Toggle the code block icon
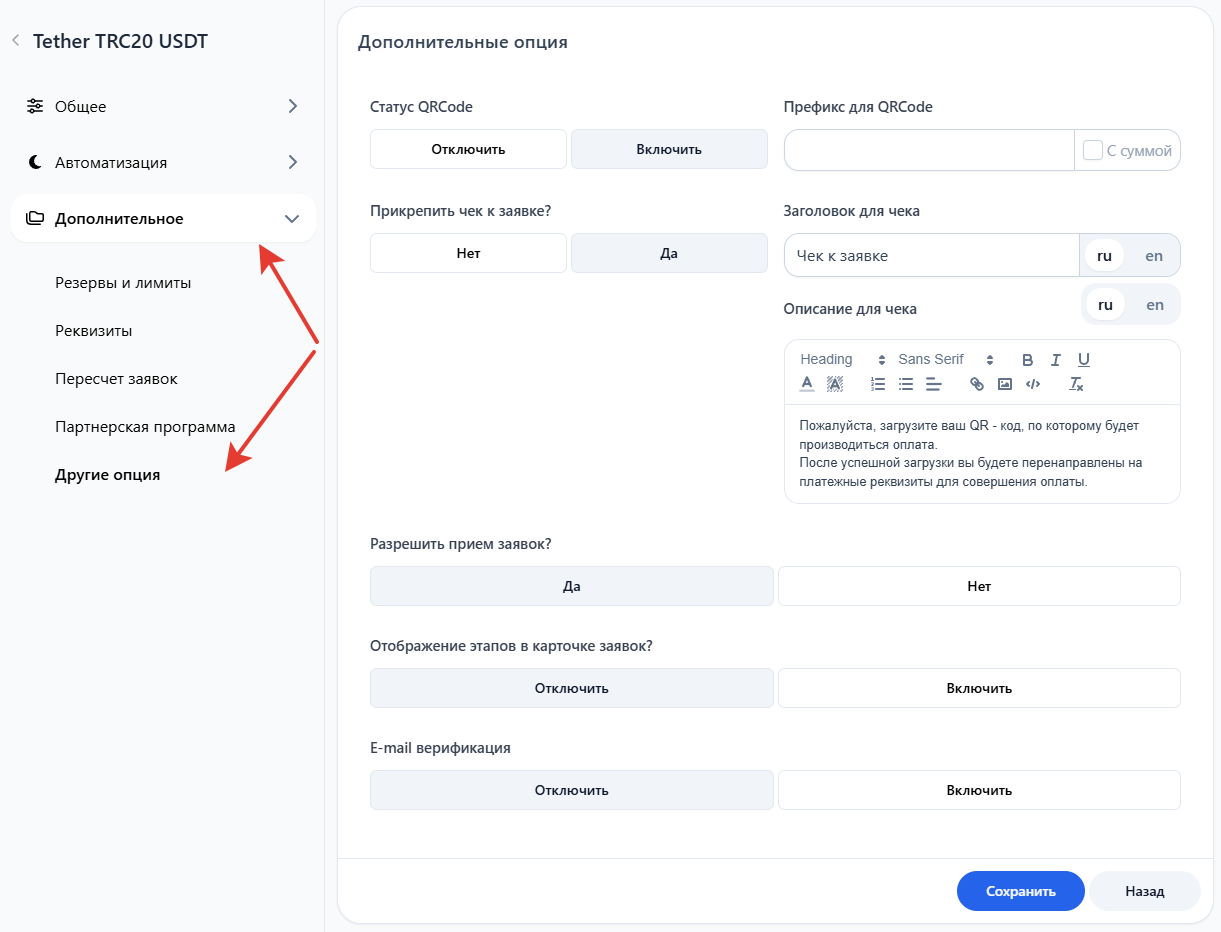Screen dimensions: 1221x932 tap(1033, 384)
